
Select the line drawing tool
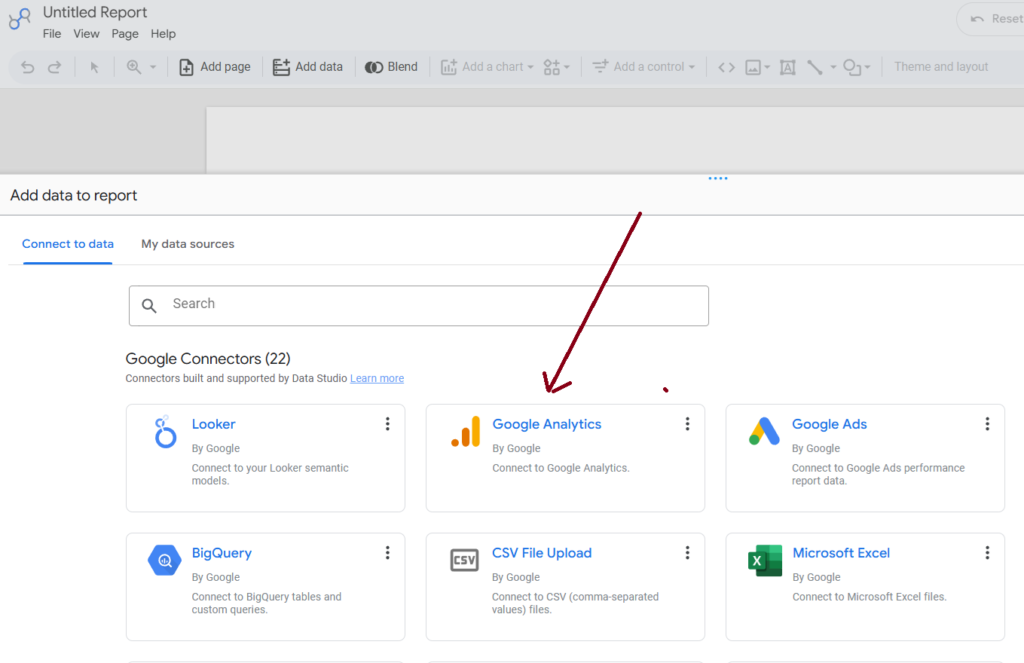pos(814,67)
